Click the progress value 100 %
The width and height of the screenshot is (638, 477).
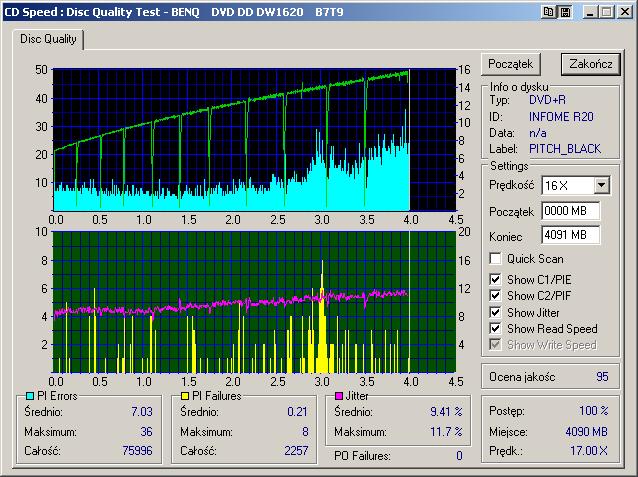pyautogui.click(x=594, y=410)
